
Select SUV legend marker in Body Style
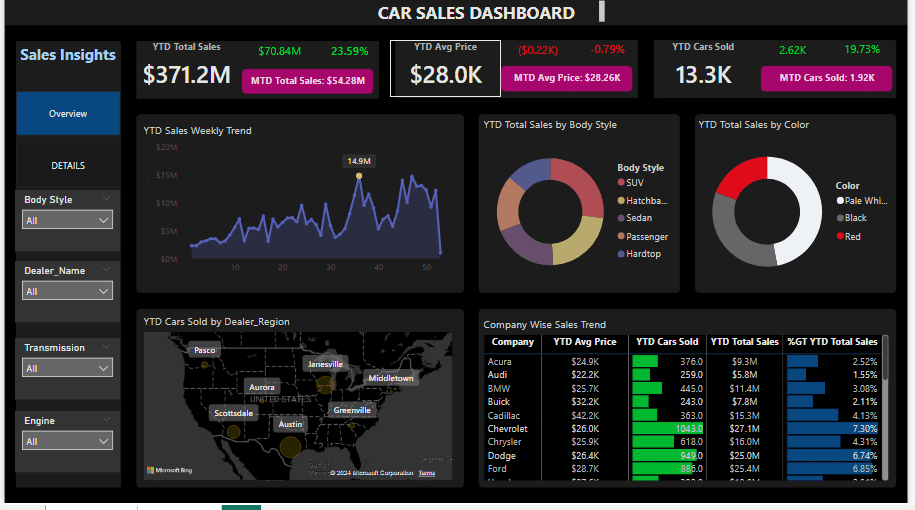click(x=621, y=183)
